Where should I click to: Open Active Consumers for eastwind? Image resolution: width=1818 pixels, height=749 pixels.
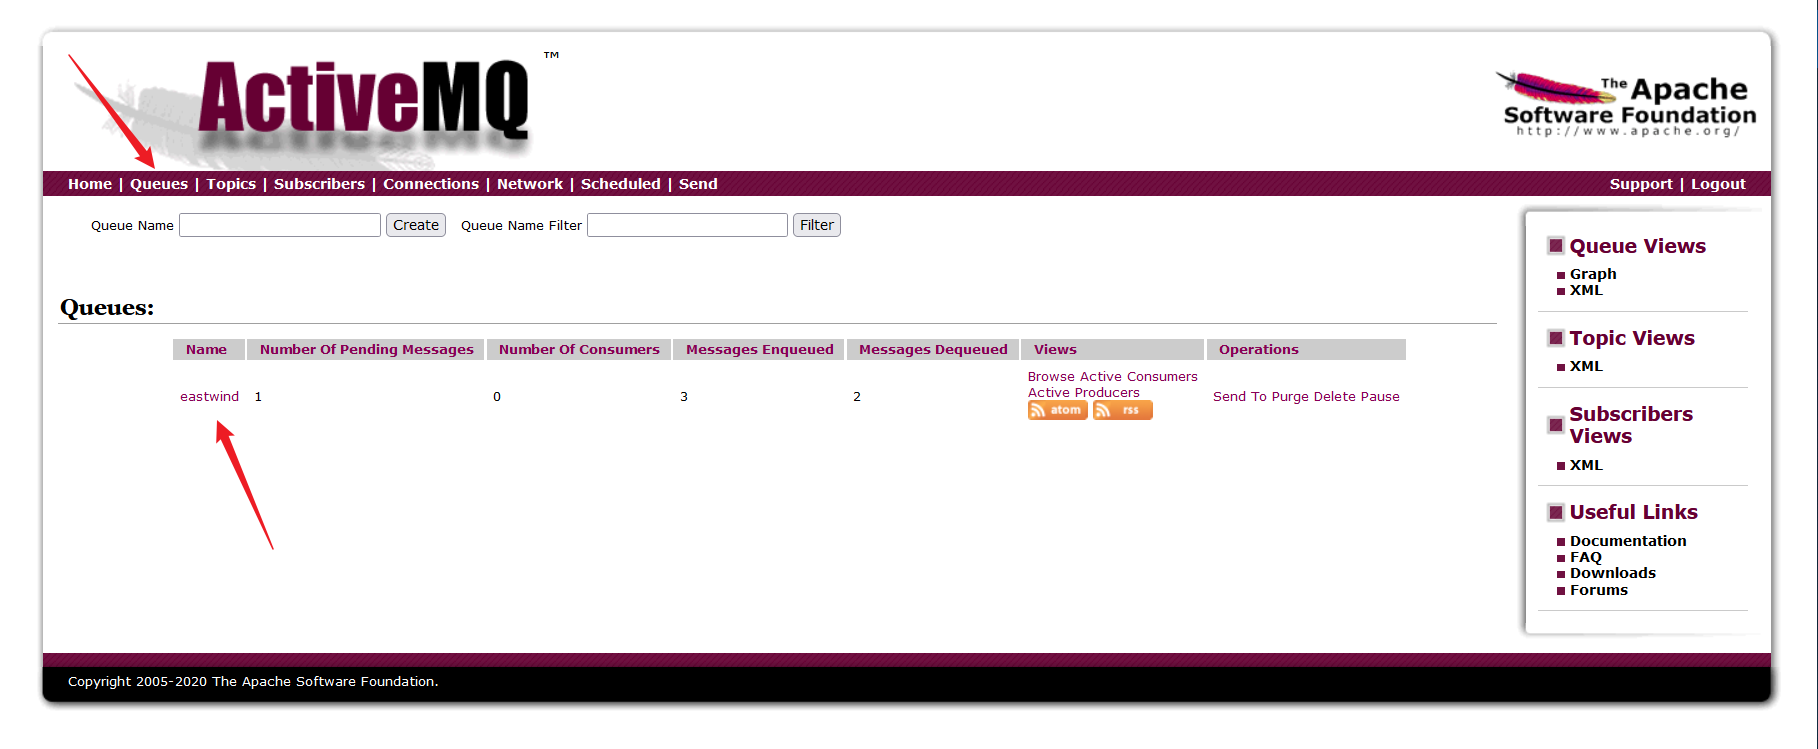click(1139, 377)
